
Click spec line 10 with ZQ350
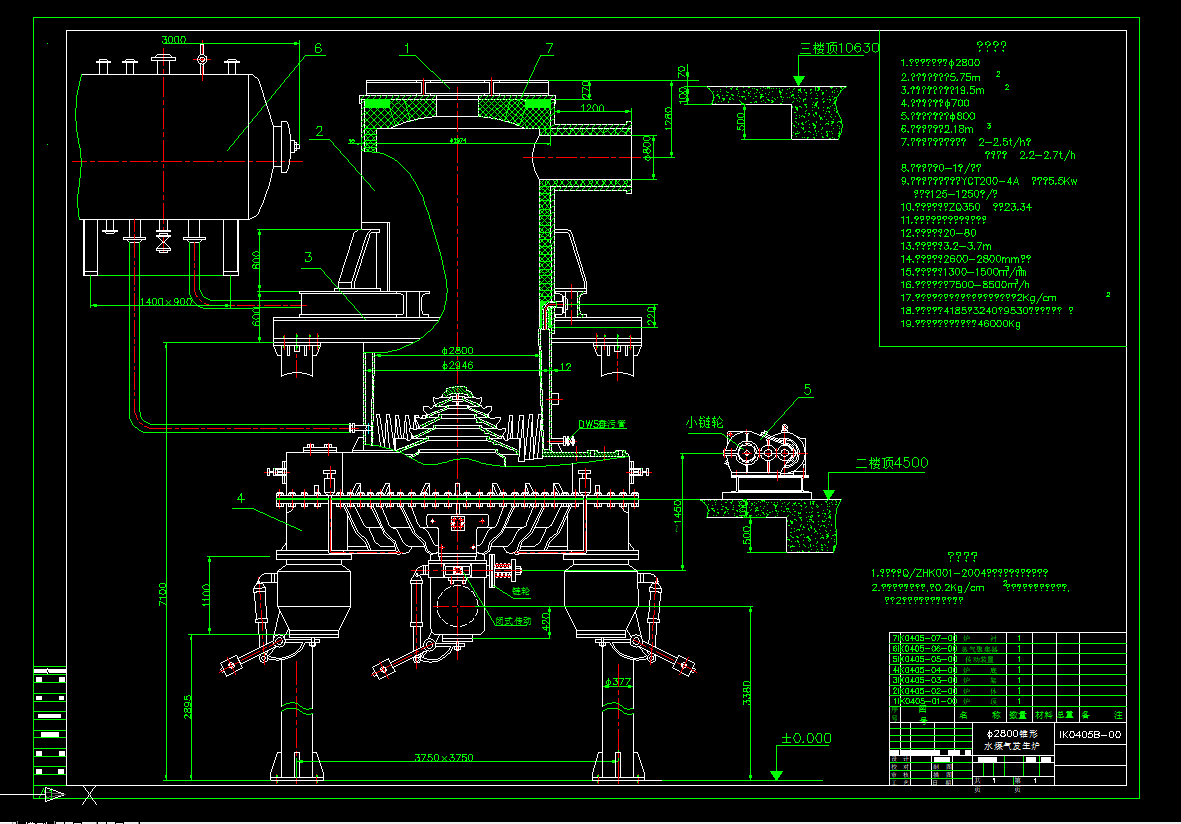coord(966,206)
